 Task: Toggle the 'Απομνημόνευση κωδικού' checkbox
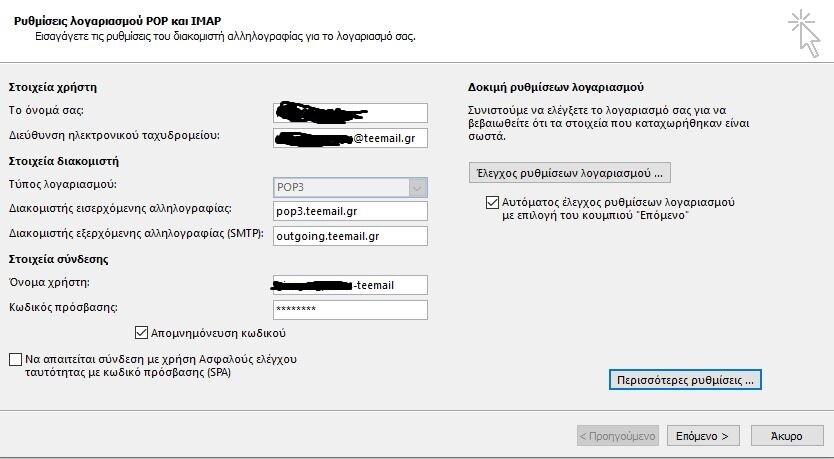coord(140,333)
